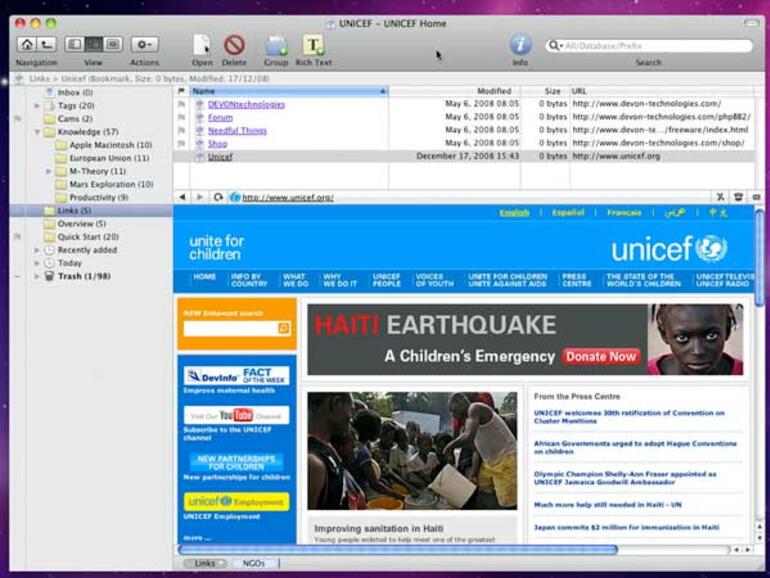Click the Trash icon in sidebar
The height and width of the screenshot is (578, 770).
pyautogui.click(x=48, y=276)
